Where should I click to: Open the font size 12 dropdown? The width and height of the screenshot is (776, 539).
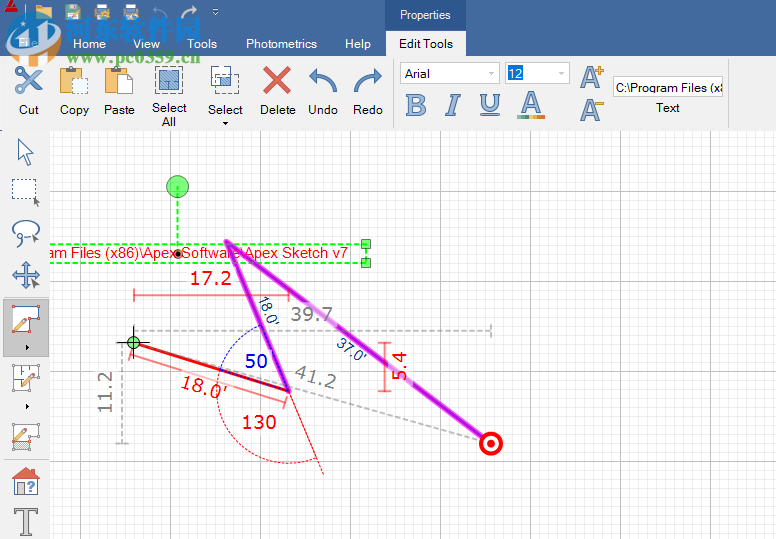pos(561,74)
